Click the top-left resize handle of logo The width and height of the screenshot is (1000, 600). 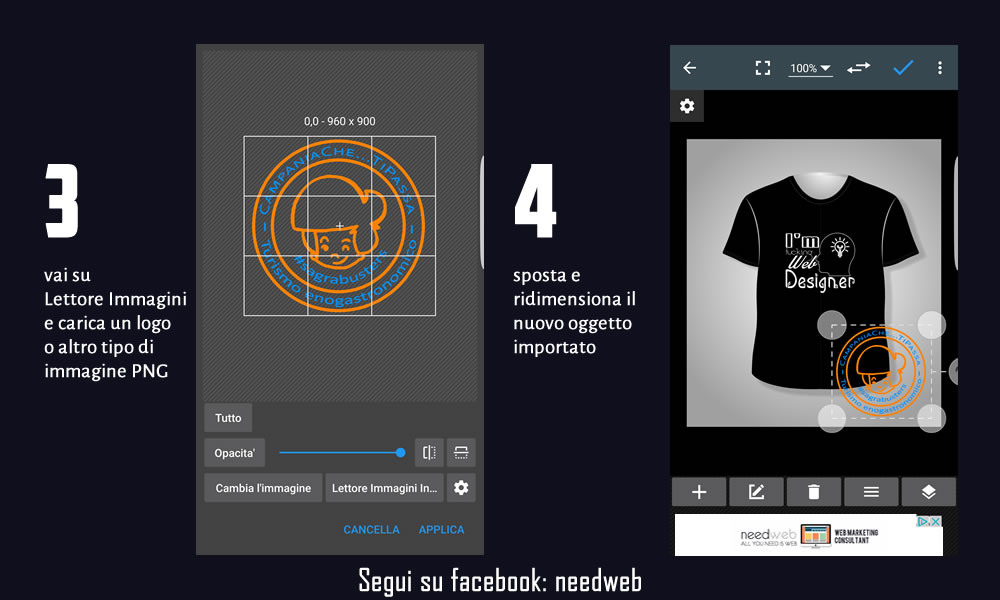[x=832, y=325]
